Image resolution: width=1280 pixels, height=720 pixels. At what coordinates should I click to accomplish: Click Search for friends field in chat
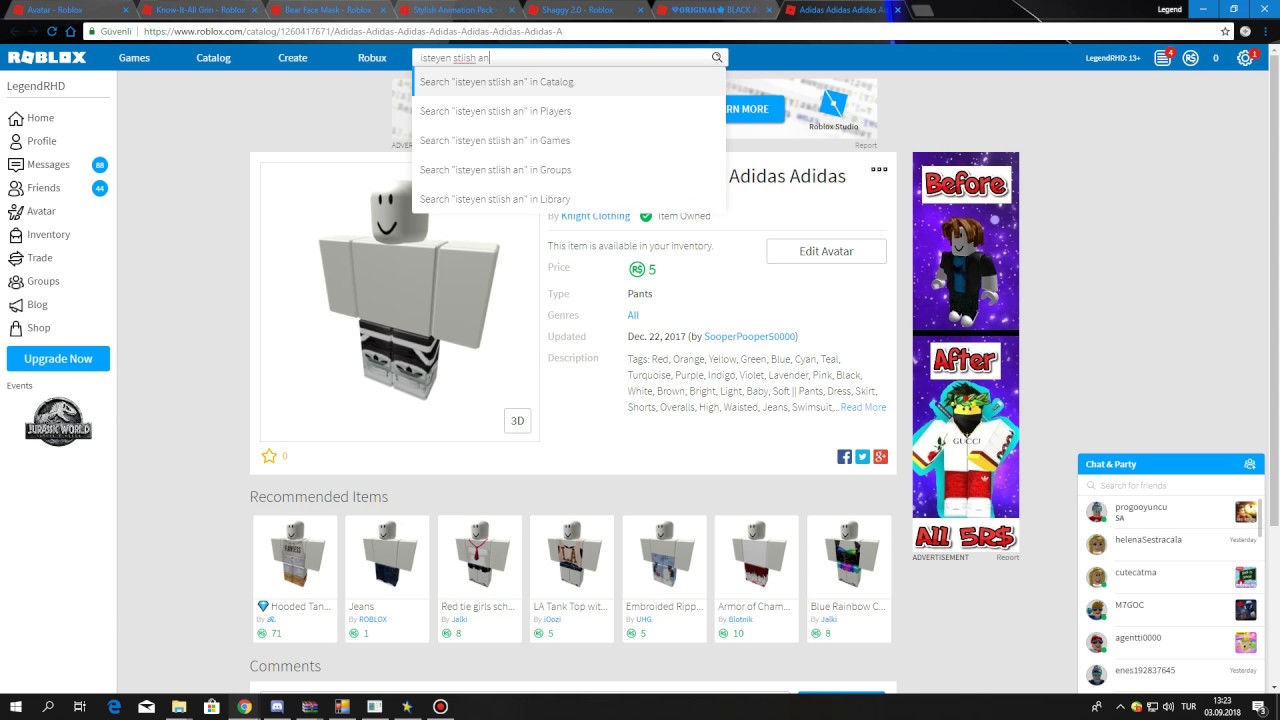pos(1170,485)
